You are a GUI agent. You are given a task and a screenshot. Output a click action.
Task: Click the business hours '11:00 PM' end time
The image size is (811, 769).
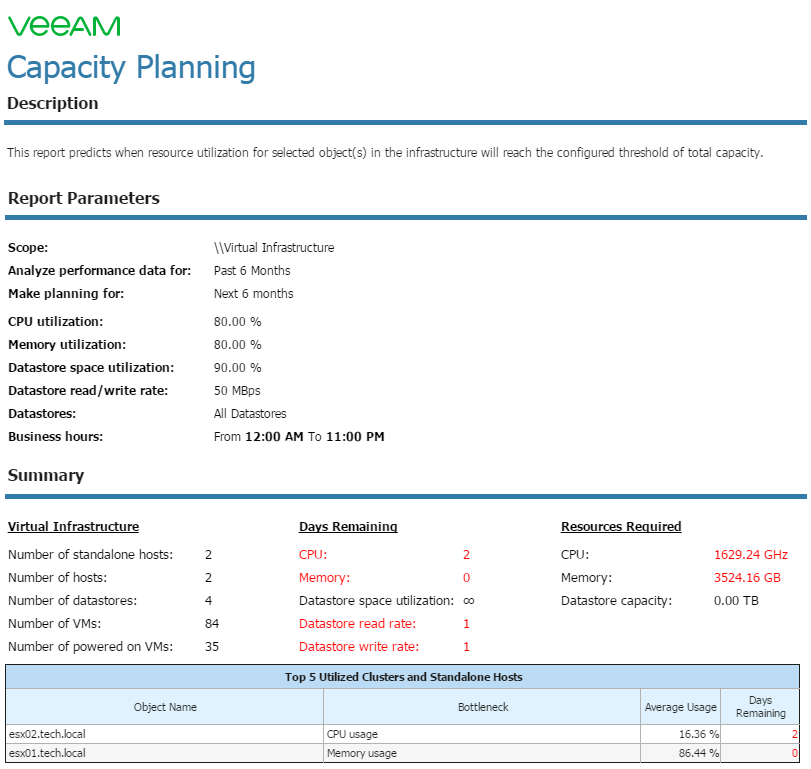[355, 436]
